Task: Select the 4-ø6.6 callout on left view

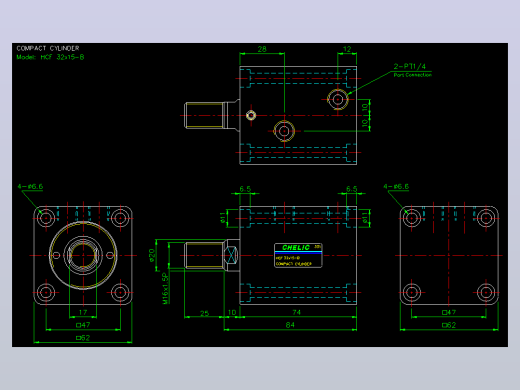Action: tap(30, 187)
